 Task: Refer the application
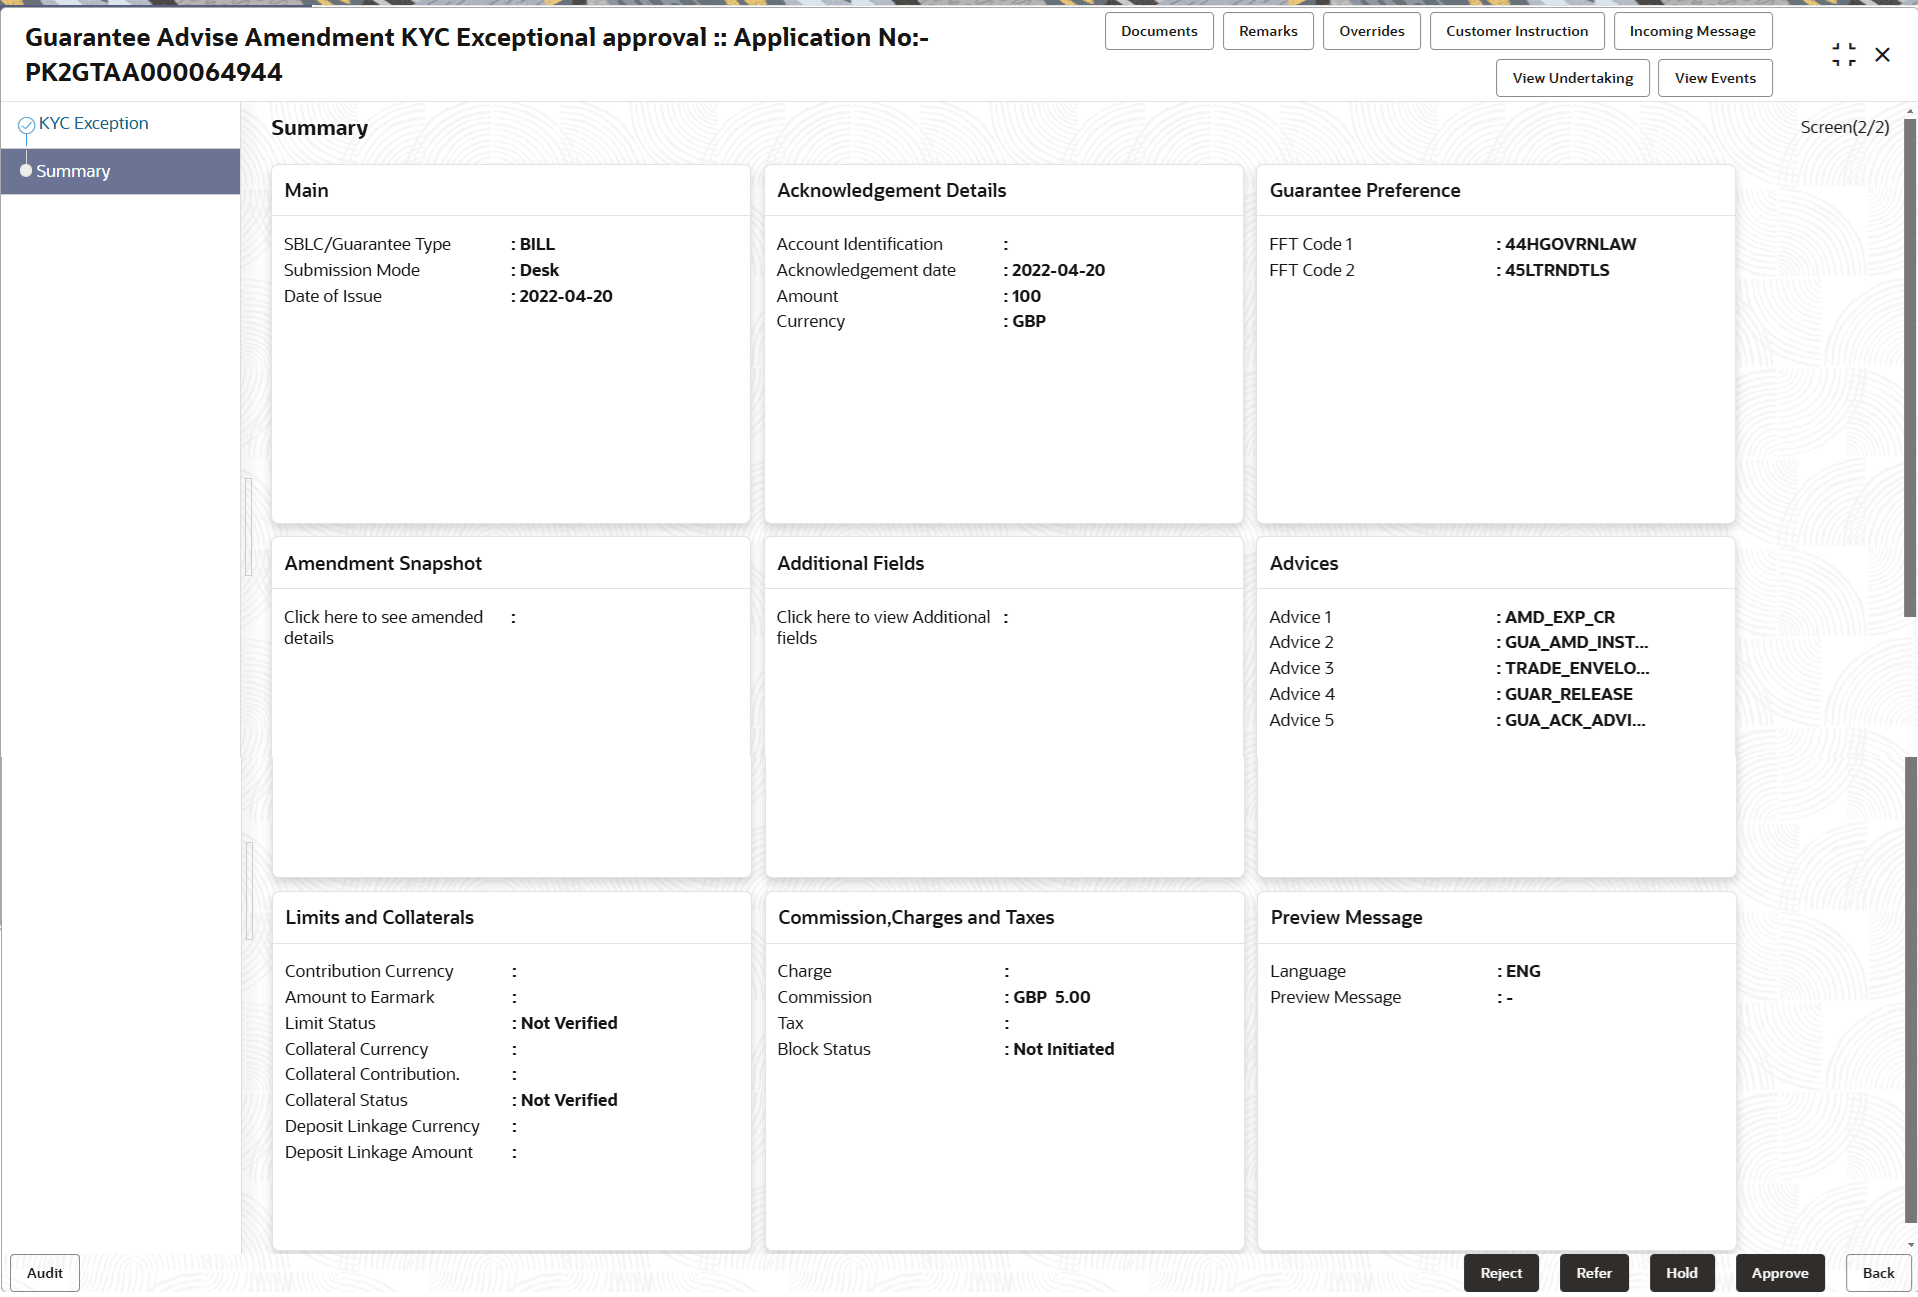pos(1593,1272)
